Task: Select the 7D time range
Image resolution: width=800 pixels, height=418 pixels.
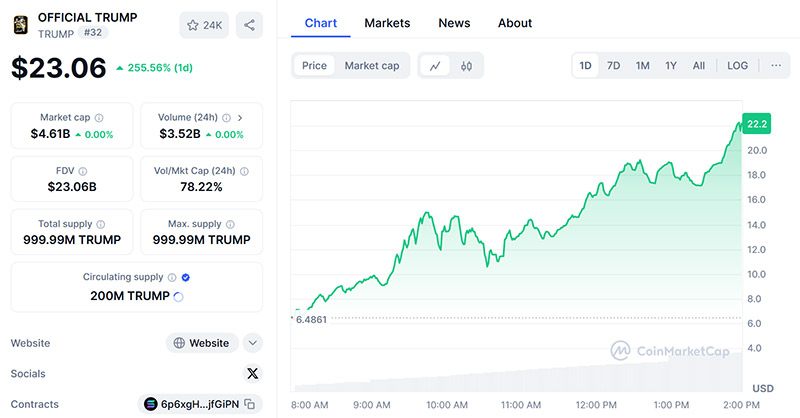Action: (x=613, y=66)
